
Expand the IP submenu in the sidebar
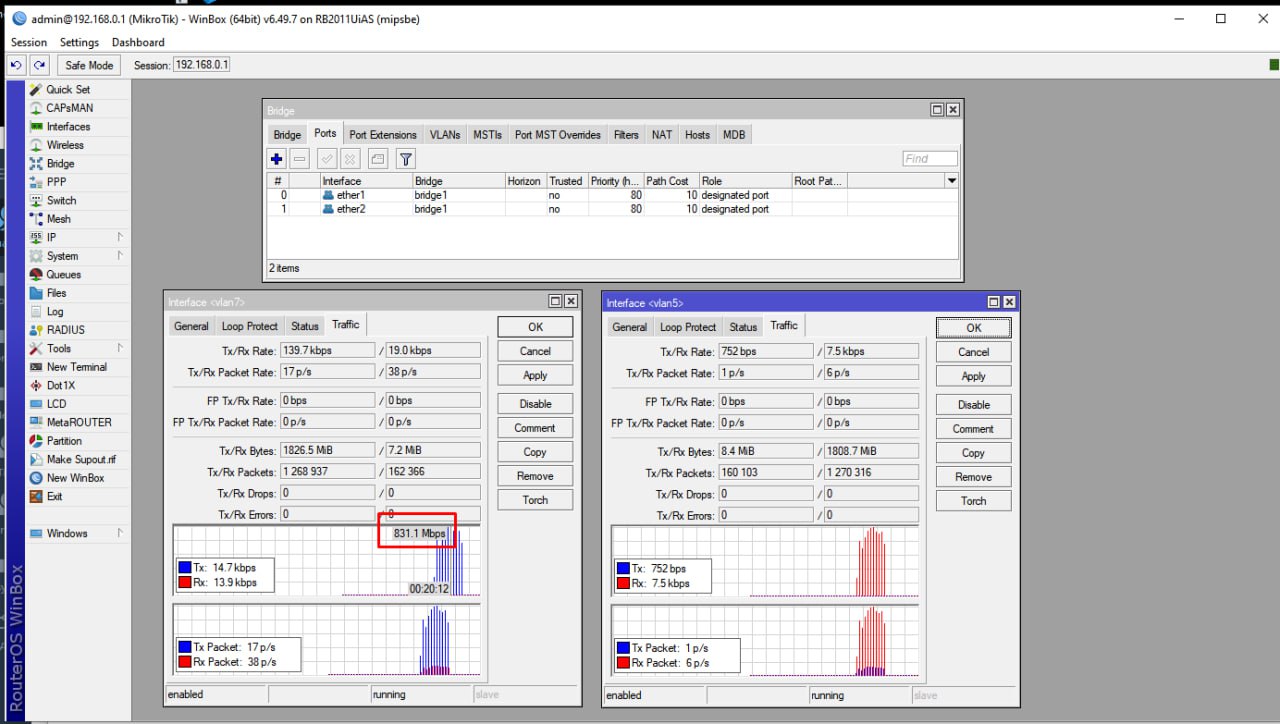coord(119,238)
